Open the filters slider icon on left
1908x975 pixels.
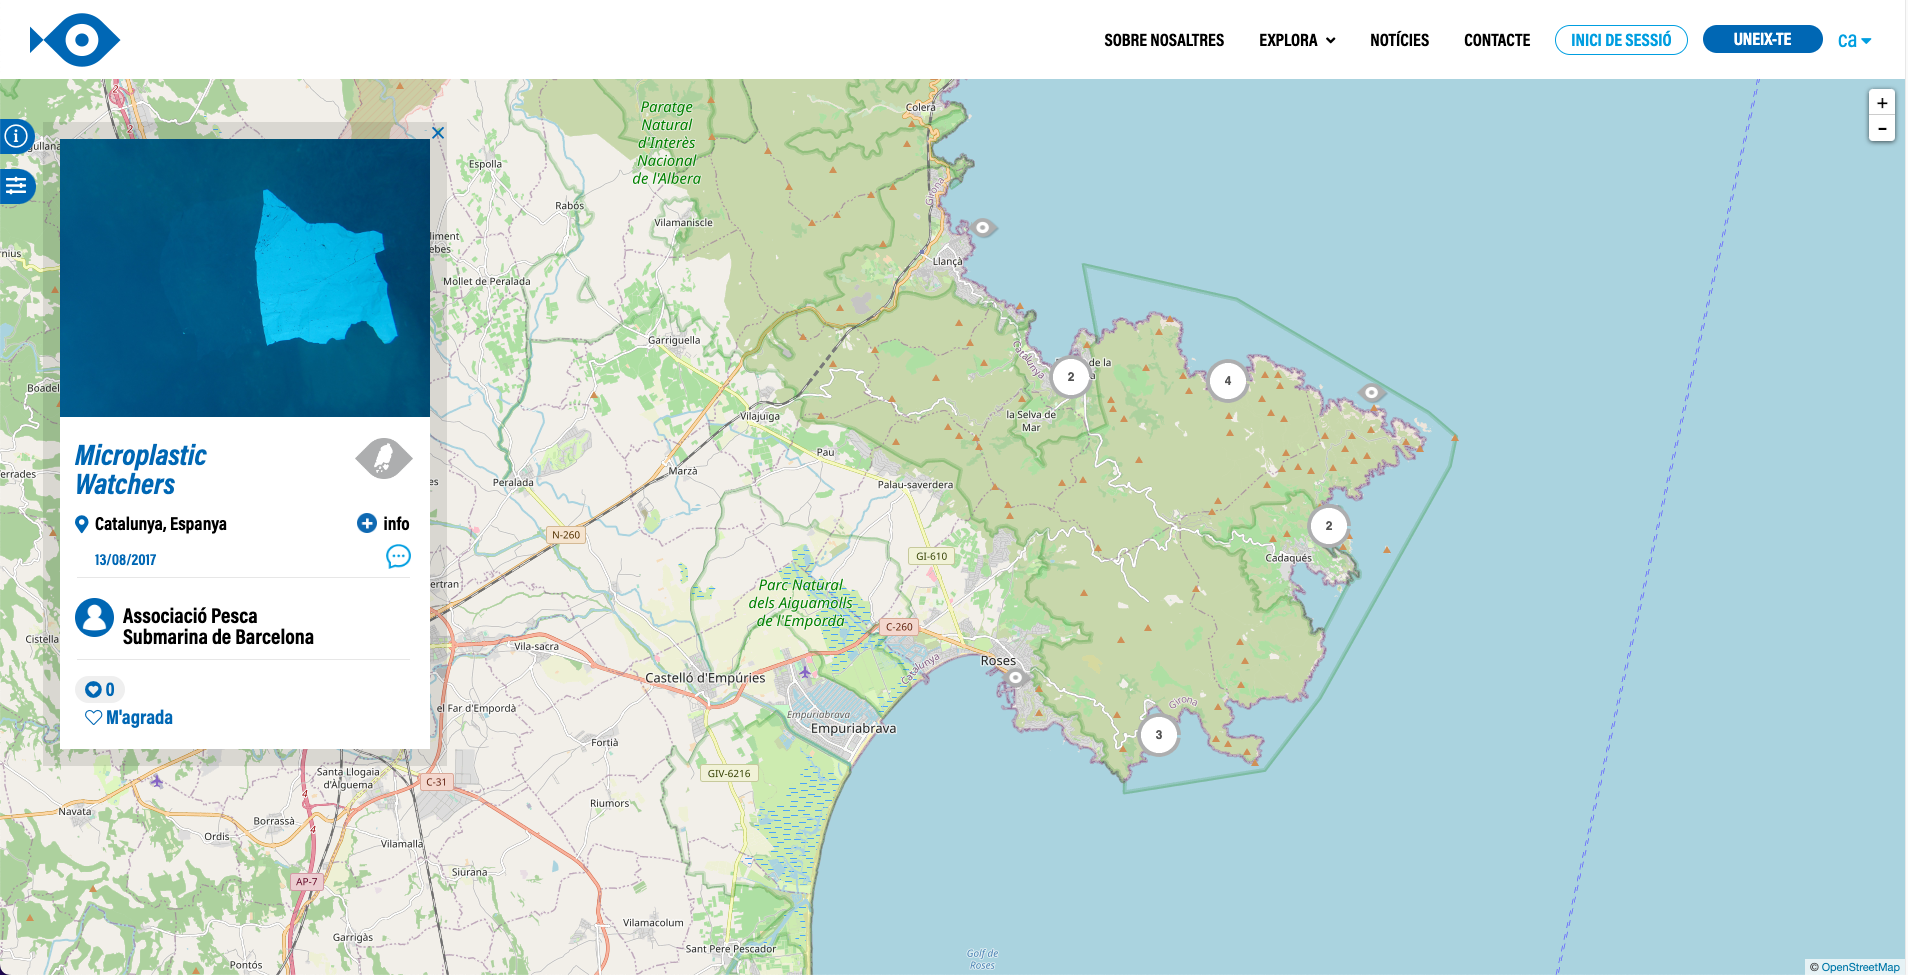click(17, 186)
